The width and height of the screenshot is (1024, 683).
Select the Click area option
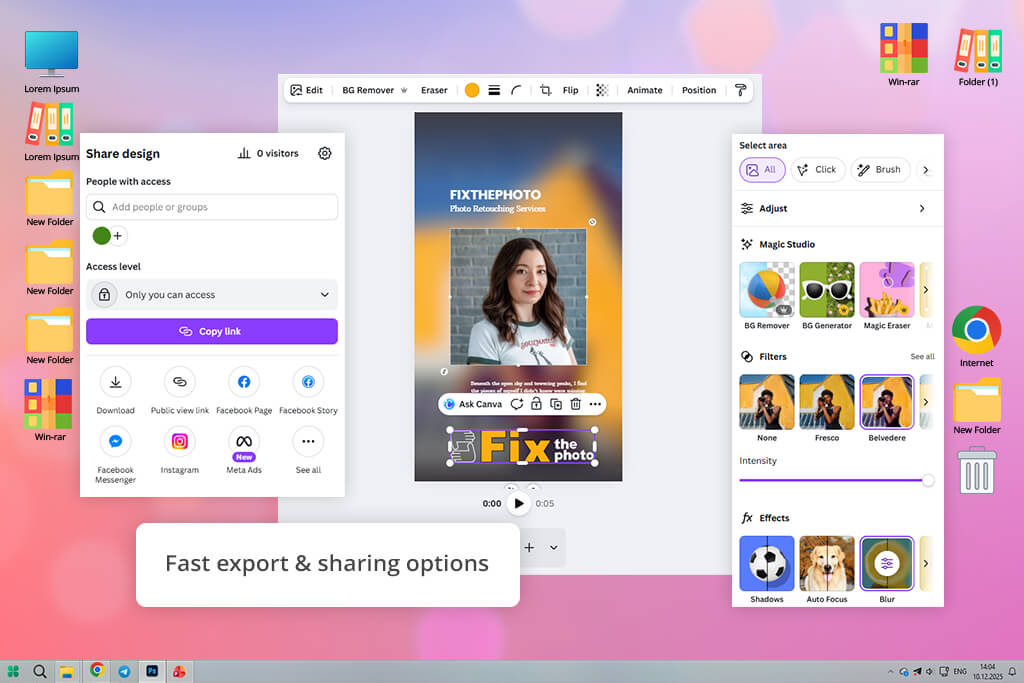click(818, 170)
